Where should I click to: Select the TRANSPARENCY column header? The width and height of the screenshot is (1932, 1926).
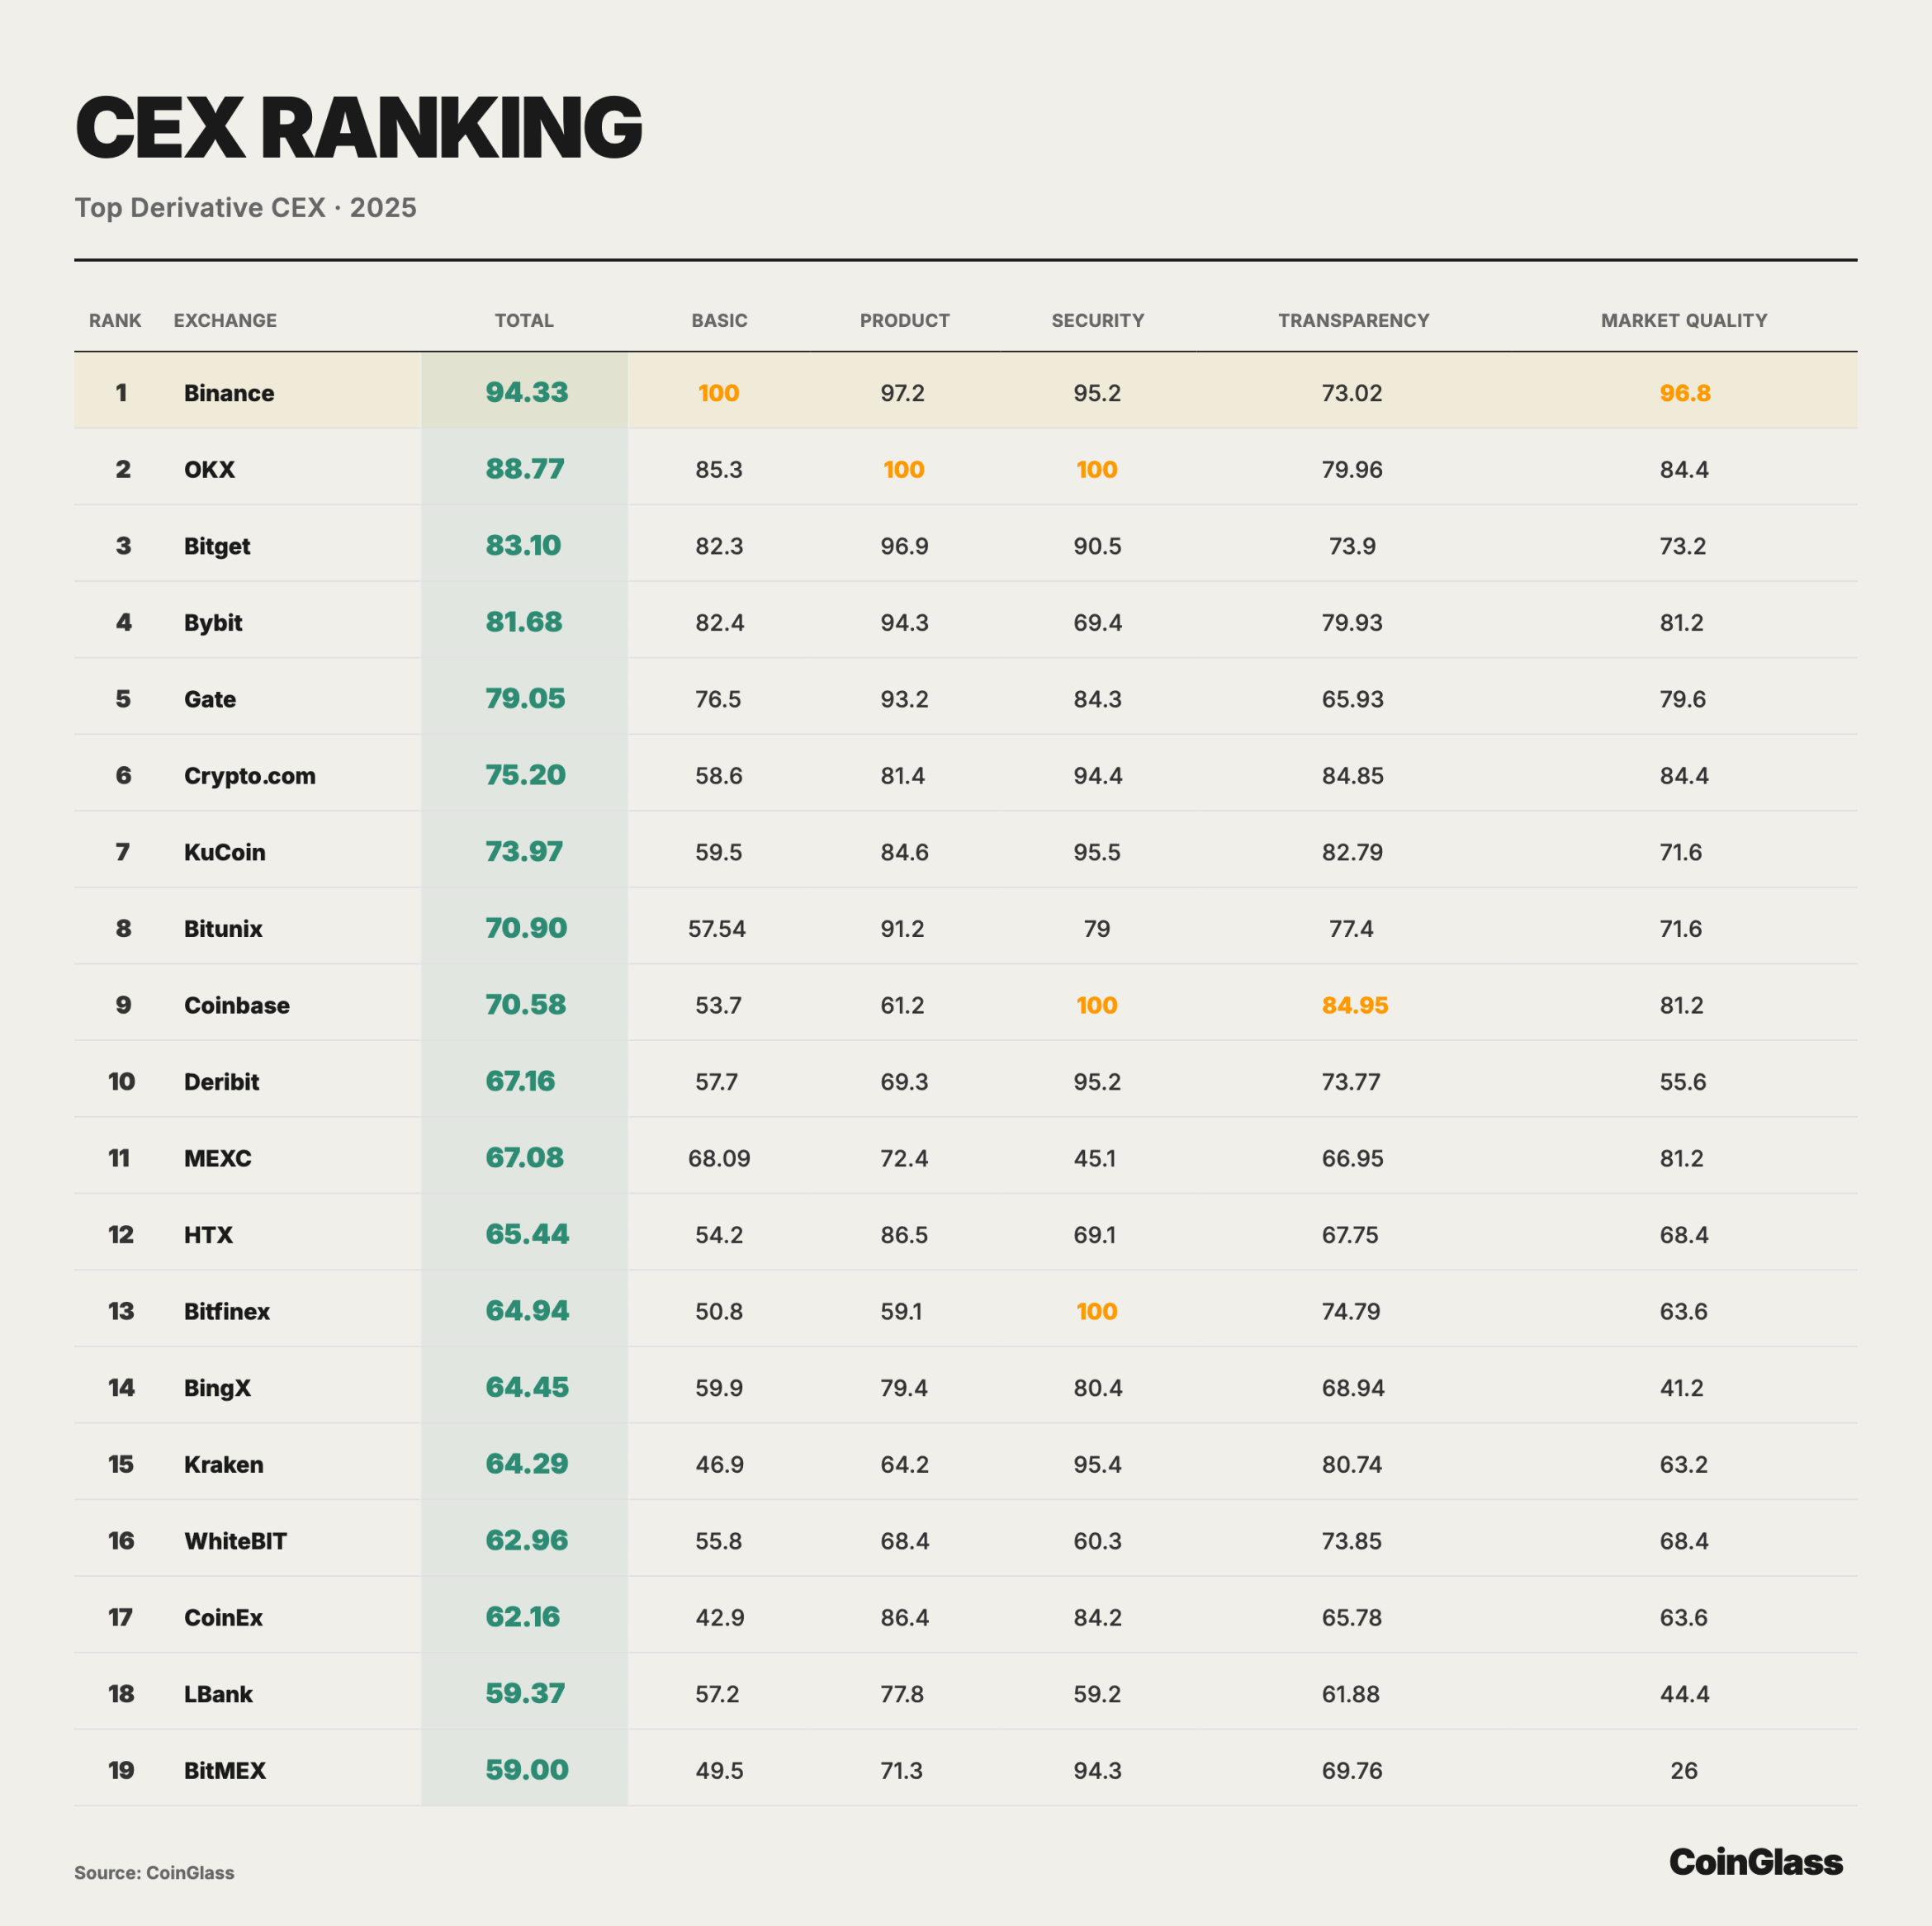coord(1353,320)
